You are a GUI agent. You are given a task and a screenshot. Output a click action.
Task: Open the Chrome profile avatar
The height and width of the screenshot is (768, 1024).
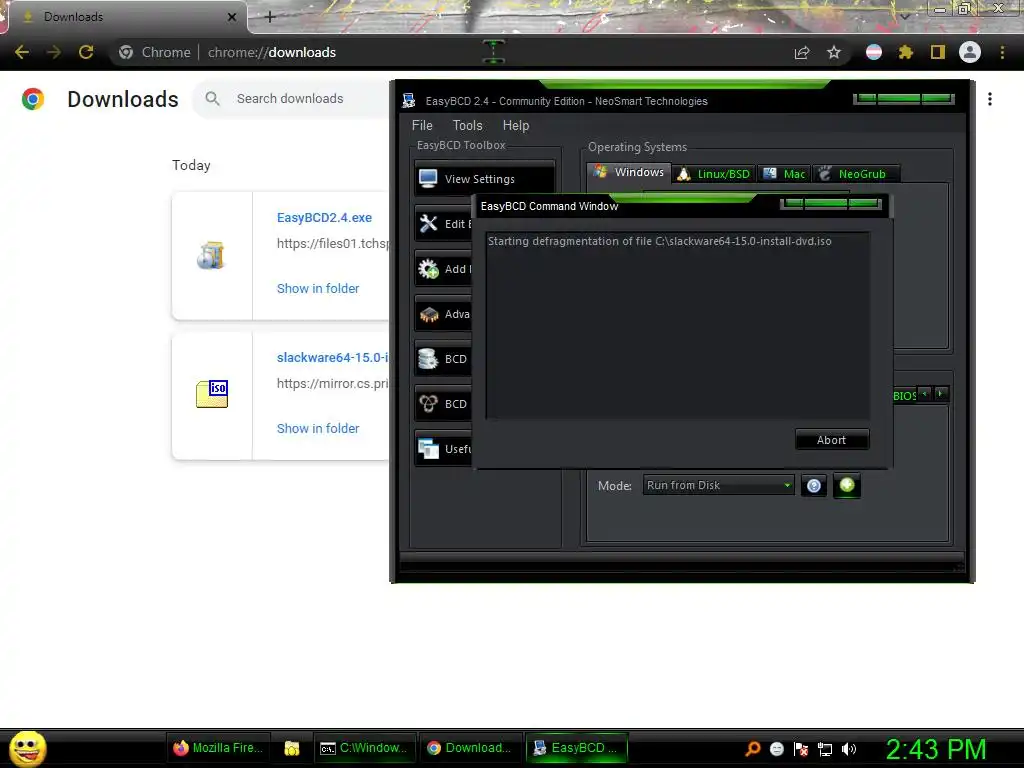point(970,52)
